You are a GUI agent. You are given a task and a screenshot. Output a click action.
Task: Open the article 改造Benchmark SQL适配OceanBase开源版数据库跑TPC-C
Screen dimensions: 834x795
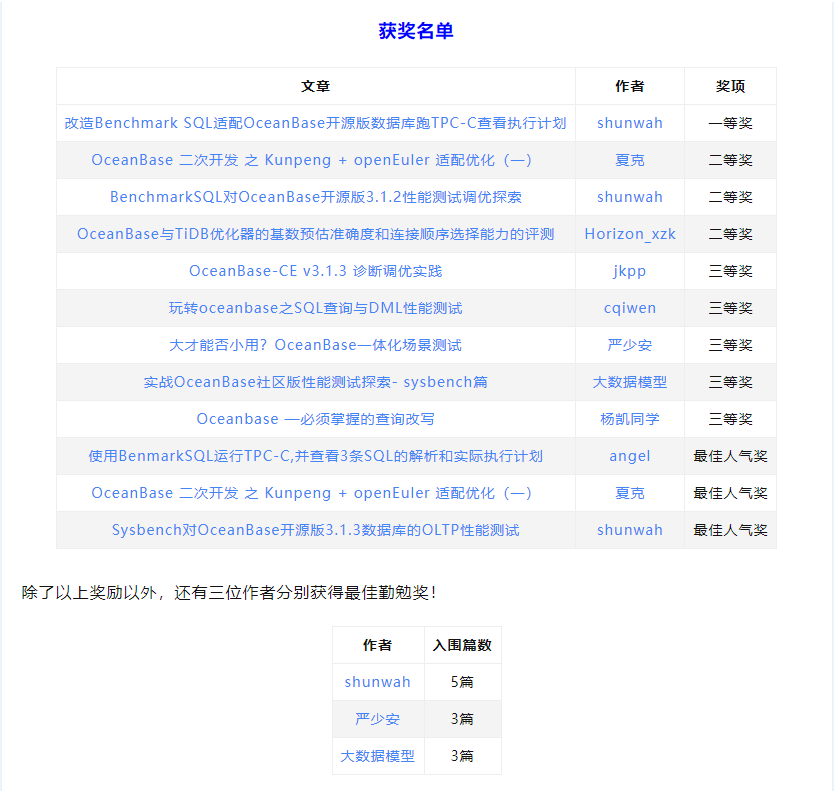pos(315,123)
